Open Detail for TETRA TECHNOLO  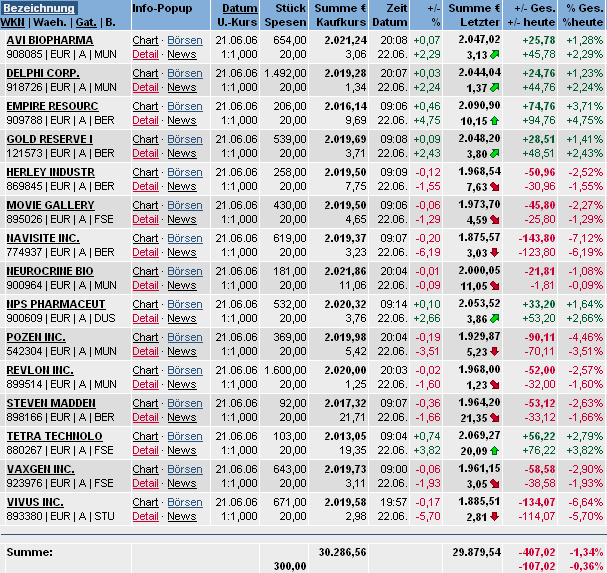click(x=145, y=450)
